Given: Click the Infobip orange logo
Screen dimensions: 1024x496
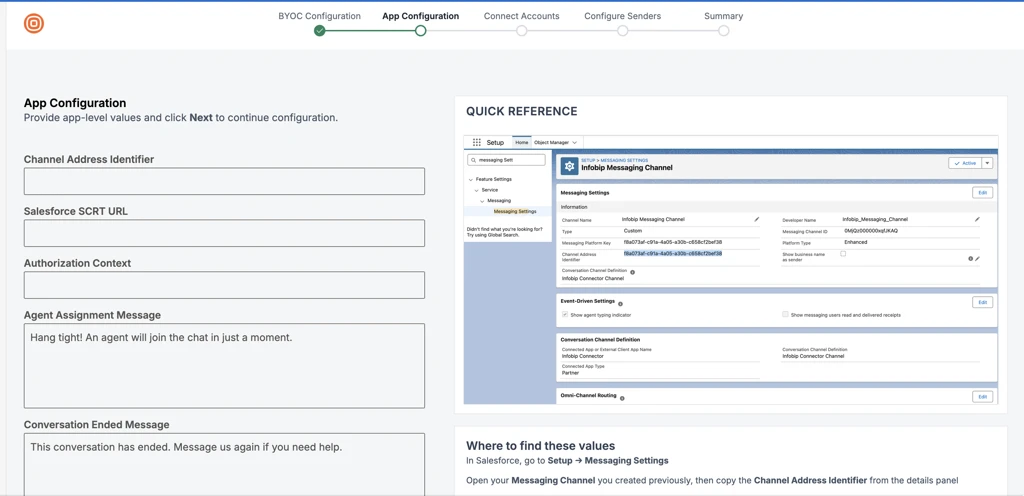Looking at the screenshot, I should click(34, 23).
